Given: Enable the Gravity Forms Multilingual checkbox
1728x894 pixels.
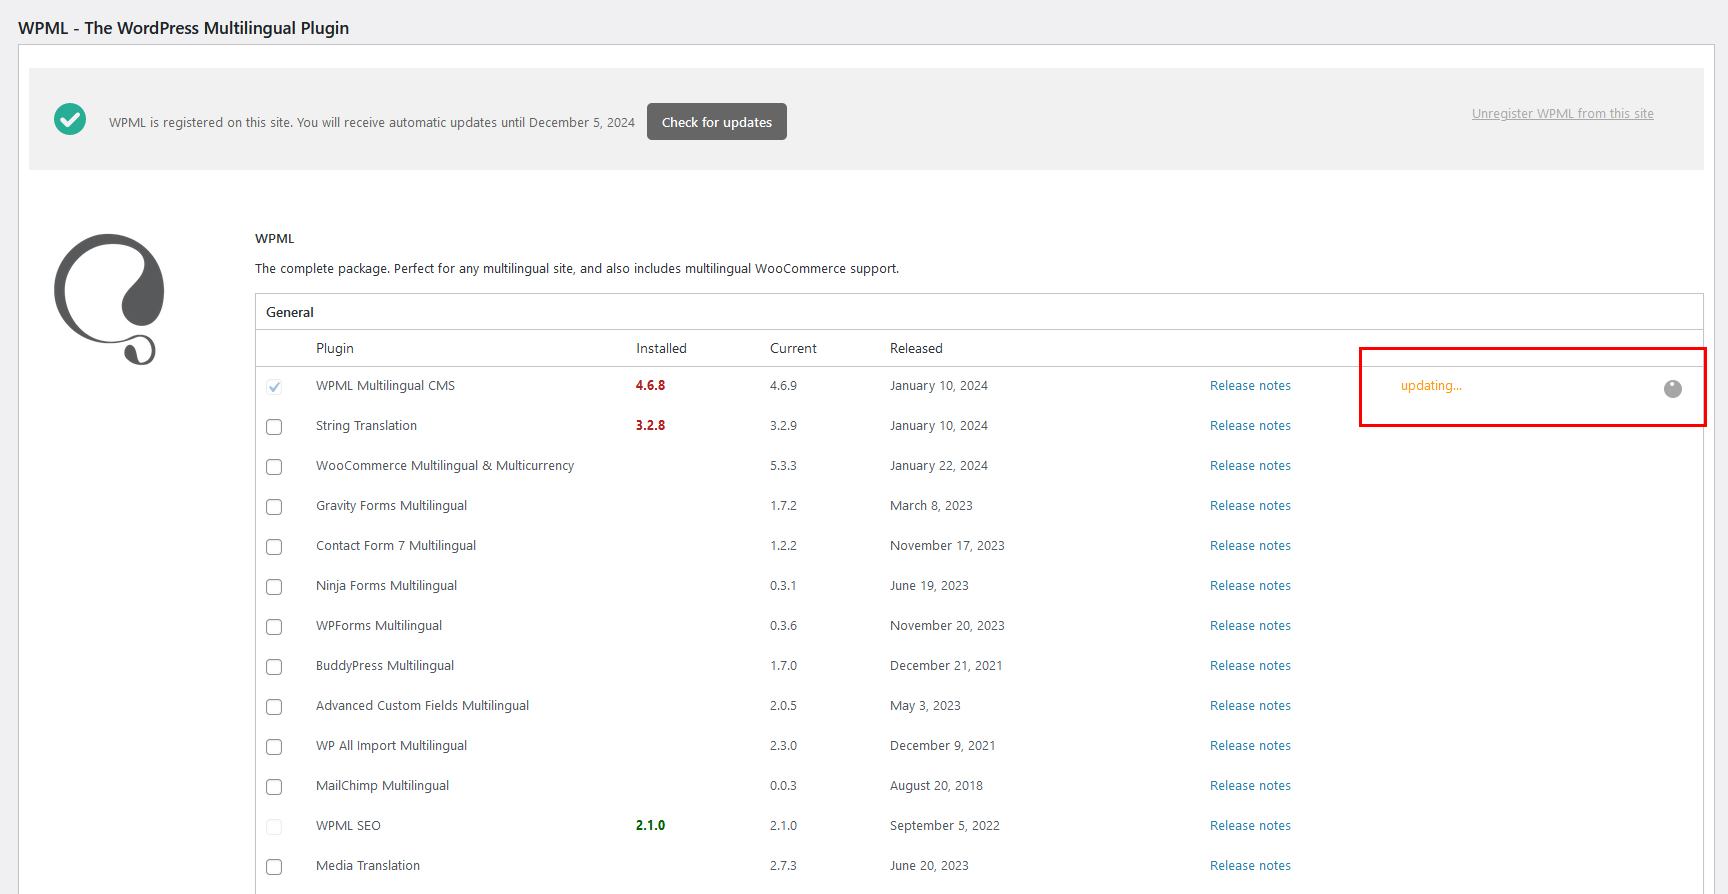Looking at the screenshot, I should point(274,507).
